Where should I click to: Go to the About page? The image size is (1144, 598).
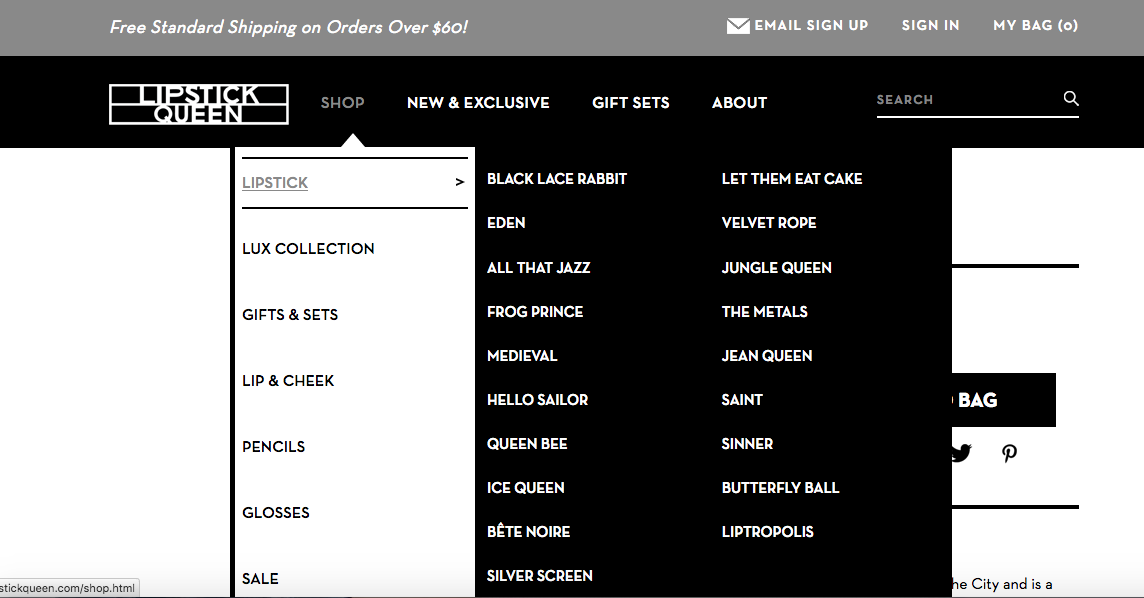[739, 102]
